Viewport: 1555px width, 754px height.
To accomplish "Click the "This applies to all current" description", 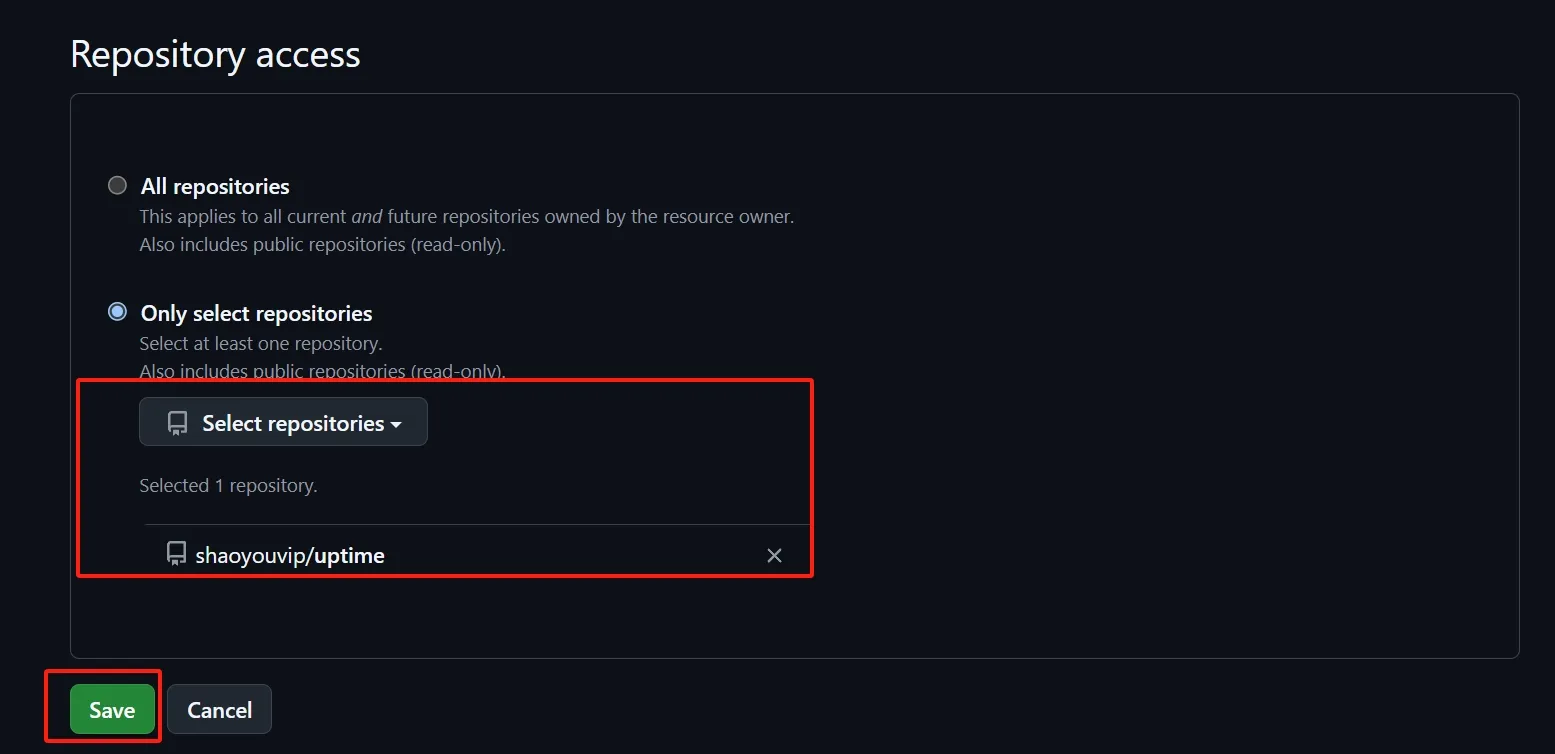I will 243,216.
